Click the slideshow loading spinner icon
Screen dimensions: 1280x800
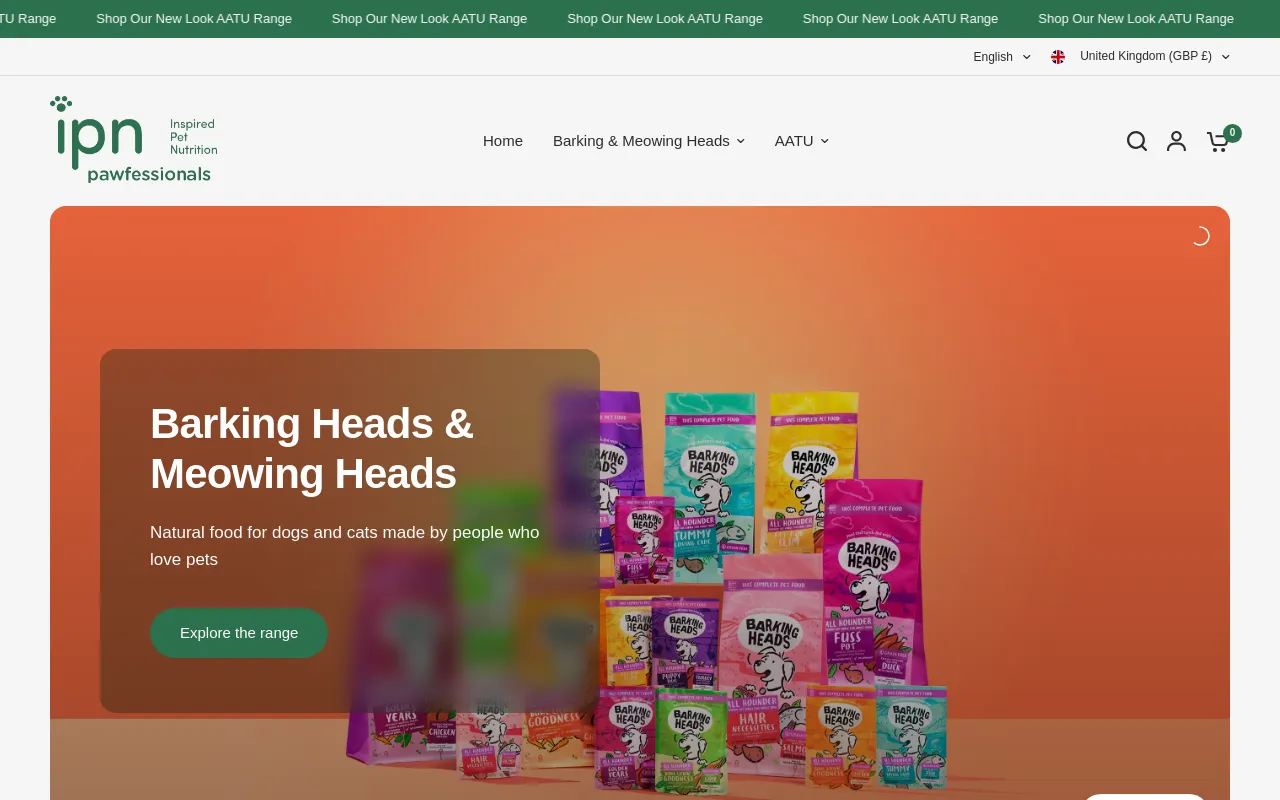1200,236
